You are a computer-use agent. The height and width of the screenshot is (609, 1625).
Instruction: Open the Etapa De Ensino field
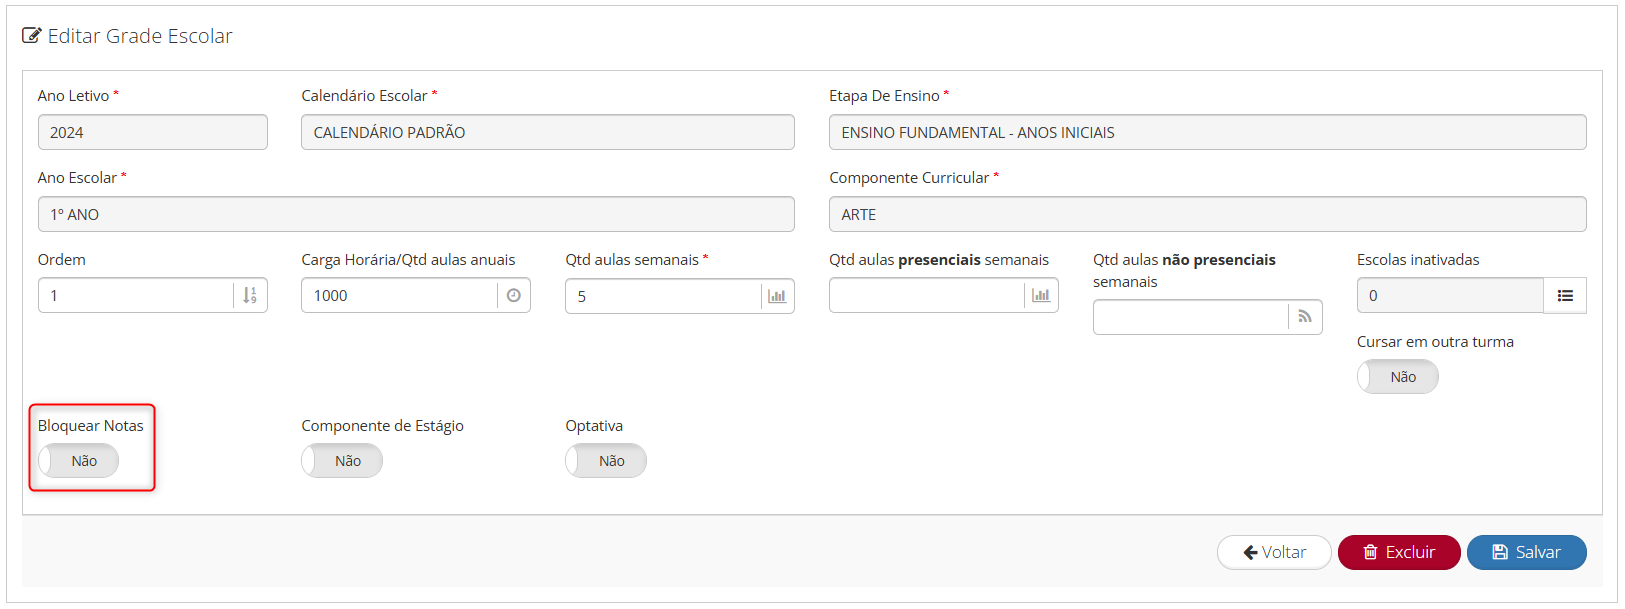pyautogui.click(x=1207, y=132)
